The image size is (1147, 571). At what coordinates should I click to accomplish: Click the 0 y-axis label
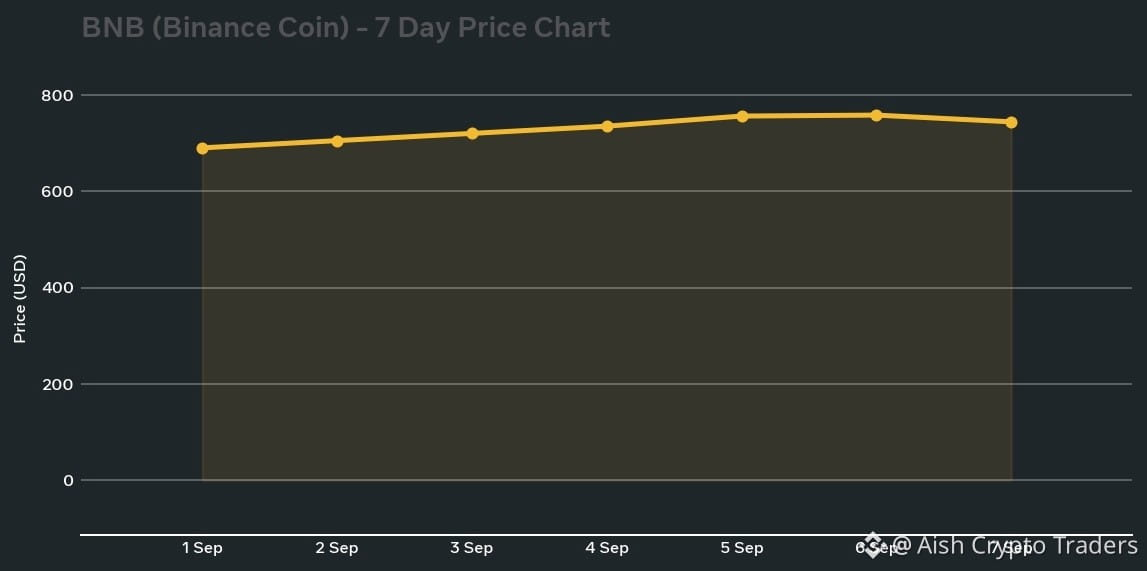click(x=68, y=480)
